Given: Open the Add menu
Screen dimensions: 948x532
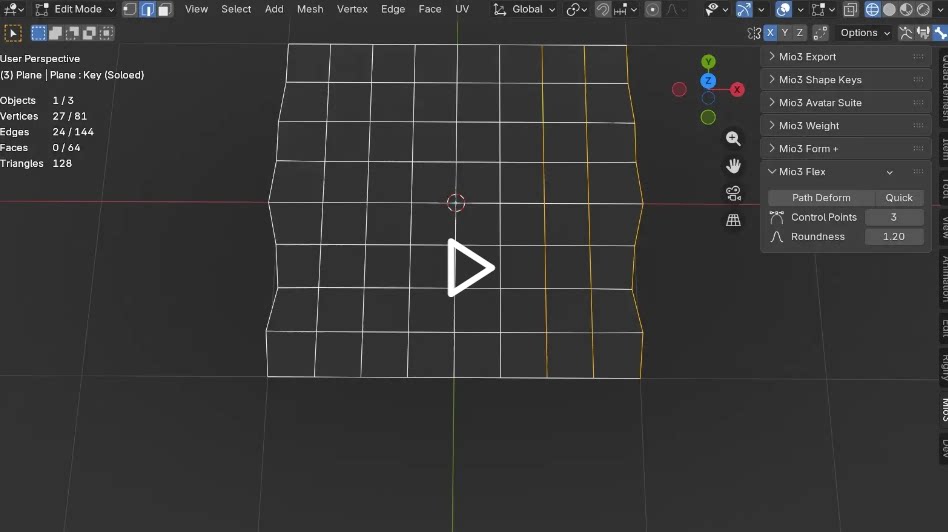Looking at the screenshot, I should tap(274, 9).
